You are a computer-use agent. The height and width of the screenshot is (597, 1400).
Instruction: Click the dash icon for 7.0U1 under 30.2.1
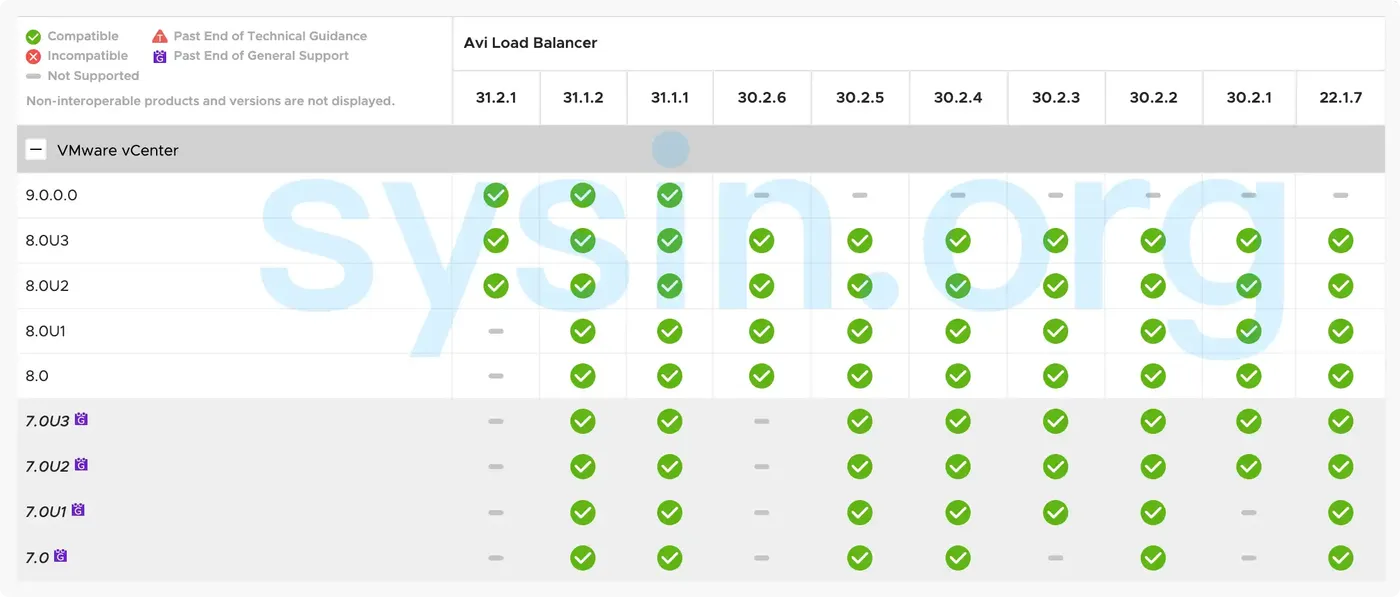1248,511
